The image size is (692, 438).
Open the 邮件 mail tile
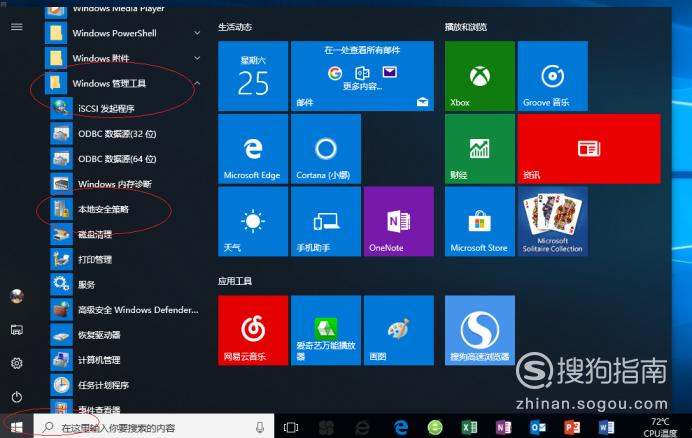point(362,76)
